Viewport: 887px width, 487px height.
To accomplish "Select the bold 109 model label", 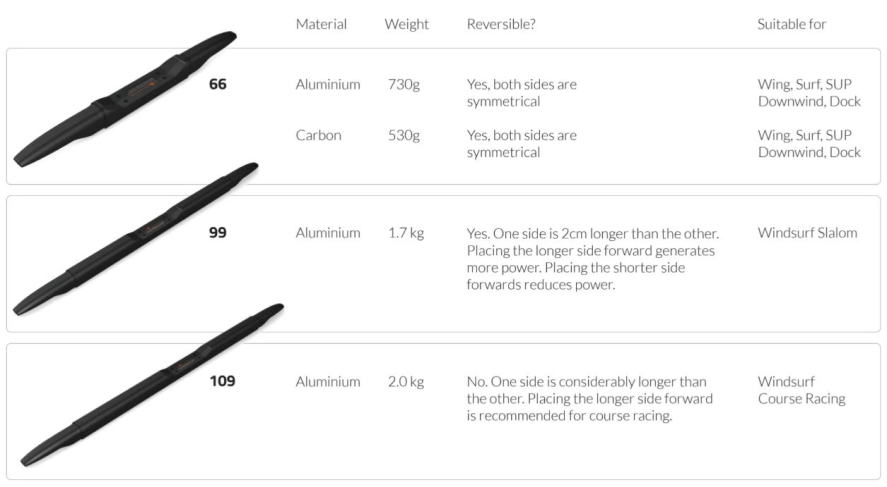I will click(x=222, y=381).
